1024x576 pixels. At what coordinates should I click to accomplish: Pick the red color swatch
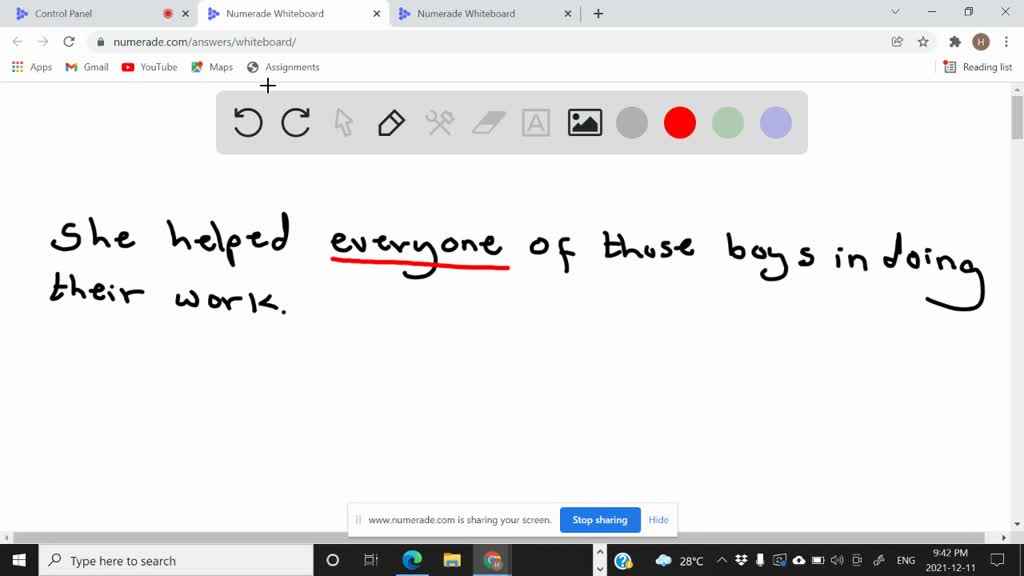pos(680,123)
